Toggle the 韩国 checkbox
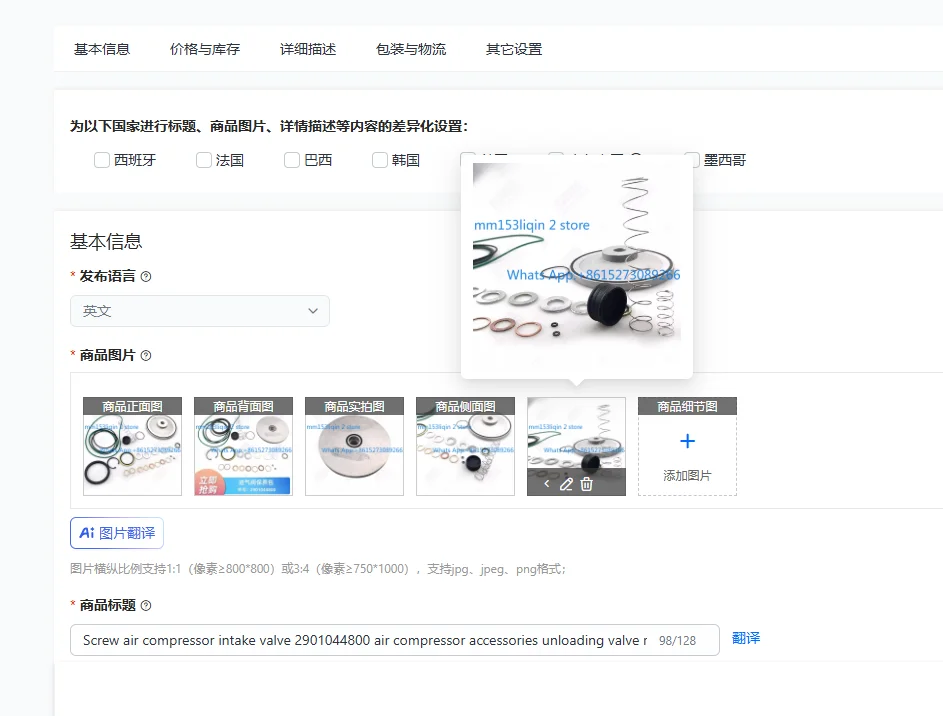This screenshot has height=716, width=943. pos(379,160)
